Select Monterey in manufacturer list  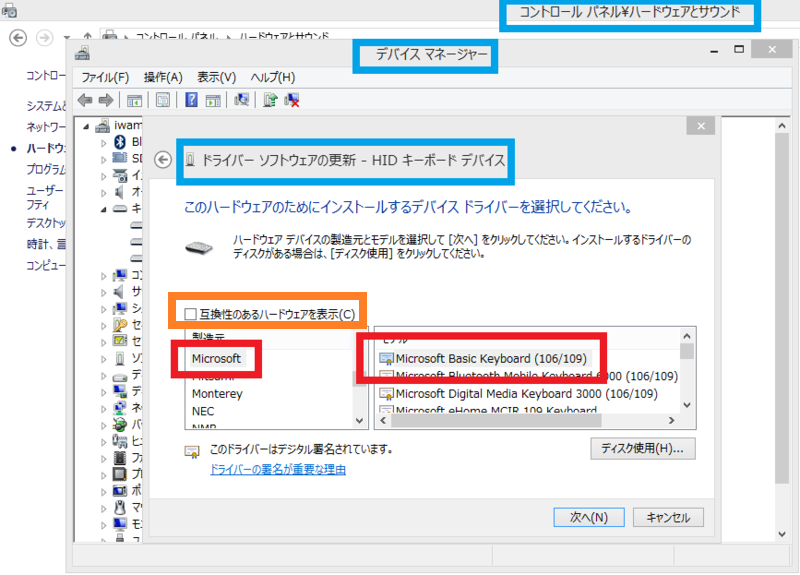tap(217, 394)
